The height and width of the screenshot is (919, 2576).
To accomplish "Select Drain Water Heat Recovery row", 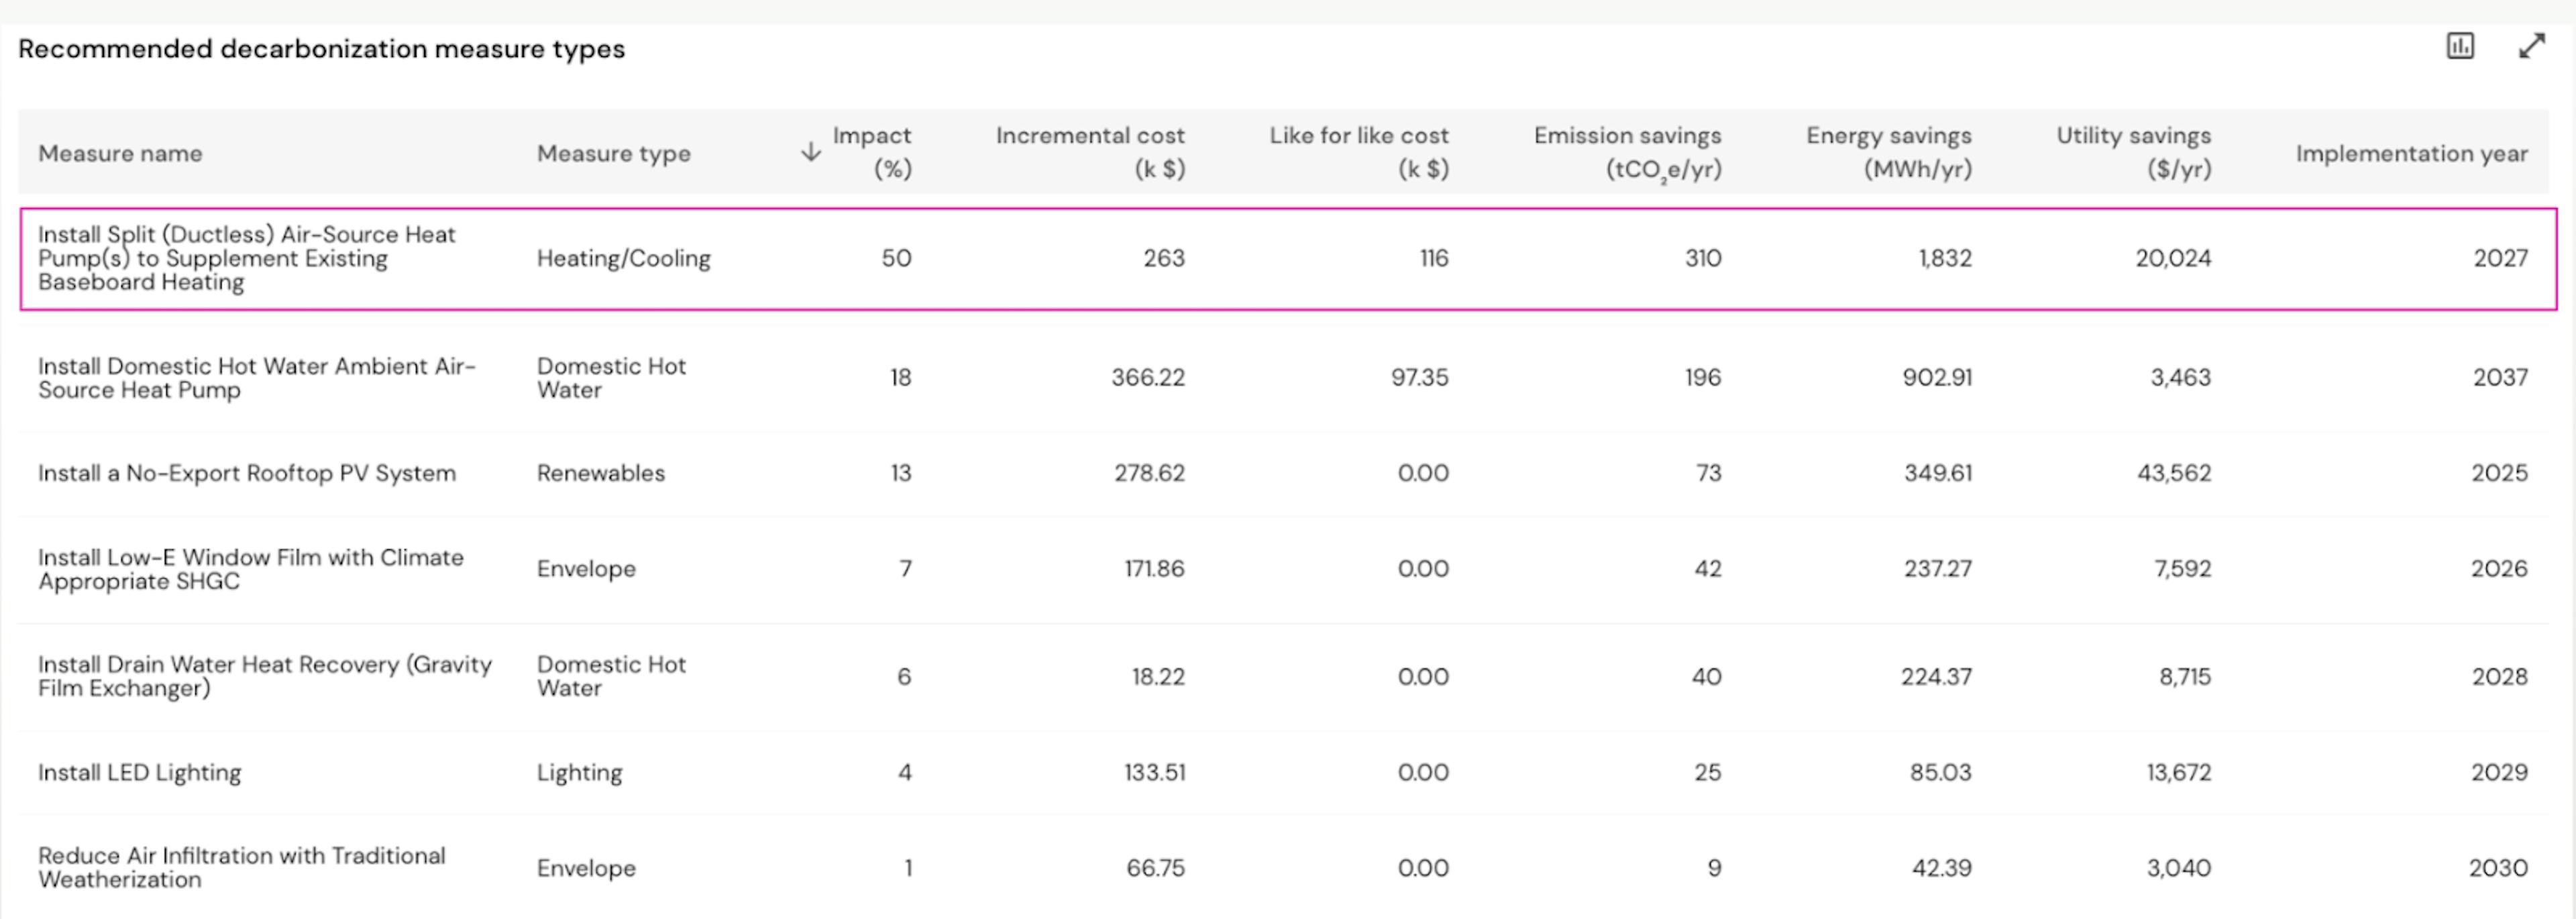I will tap(264, 676).
